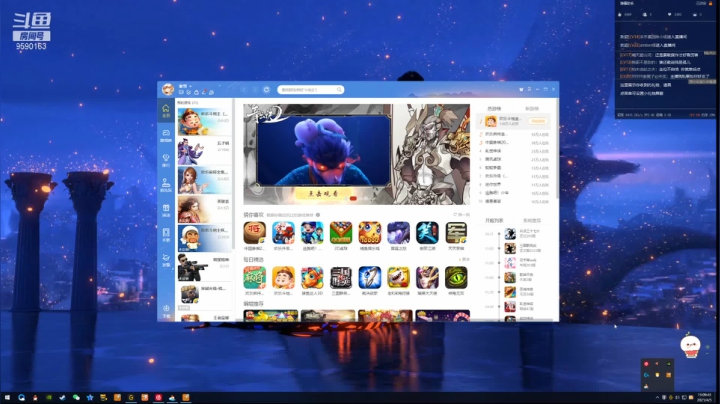720x404 pixels.
Task: Open the planet discover icon in the sidebar
Action: click(x=166, y=260)
